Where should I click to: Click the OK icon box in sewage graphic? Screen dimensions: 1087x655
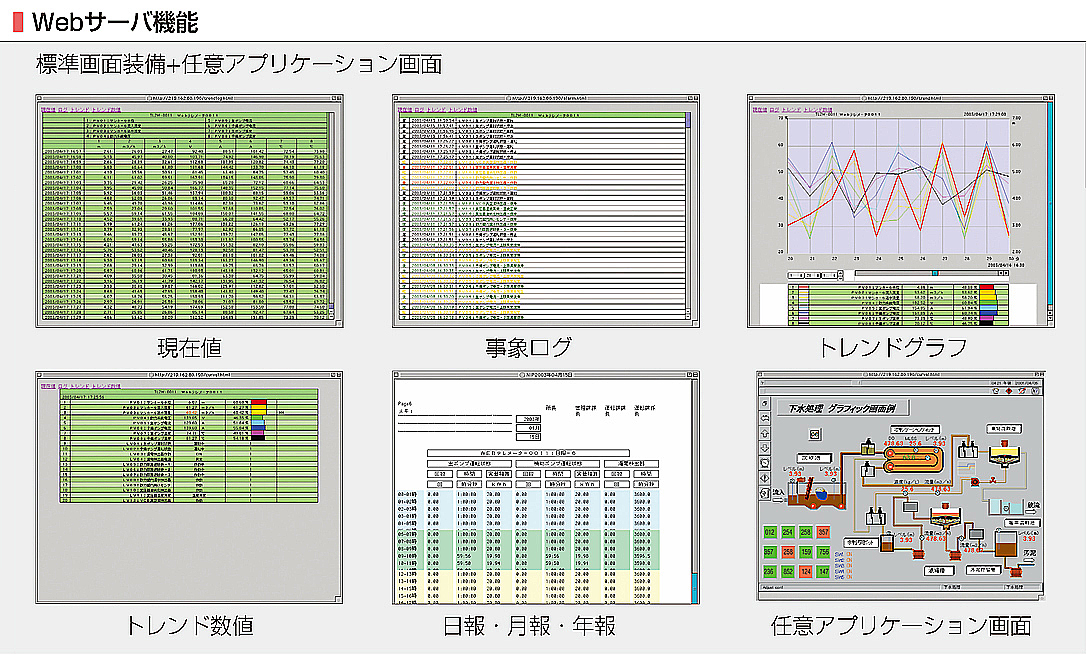[x=815, y=433]
